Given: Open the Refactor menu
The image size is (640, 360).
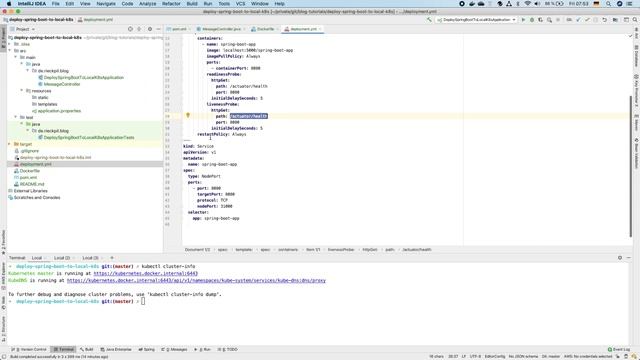Looking at the screenshot, I should (x=171, y=4).
